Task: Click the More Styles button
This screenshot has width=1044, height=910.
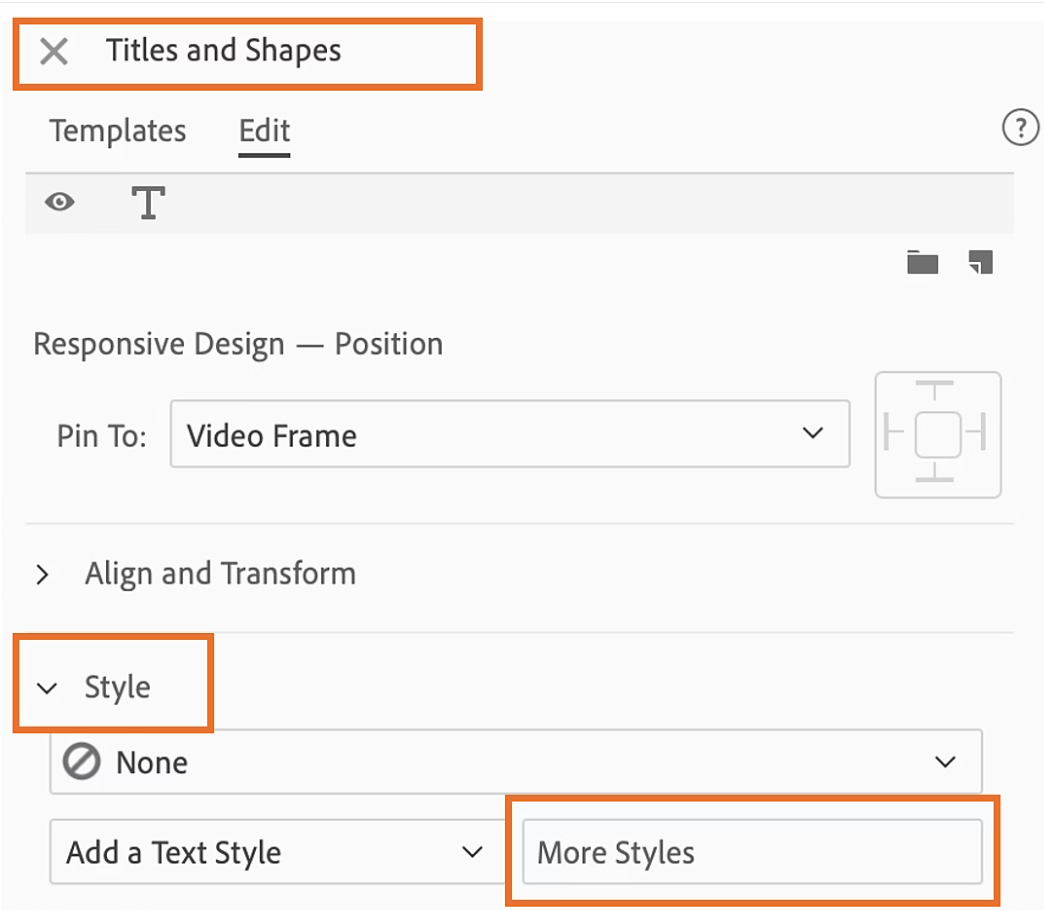Action: [751, 853]
